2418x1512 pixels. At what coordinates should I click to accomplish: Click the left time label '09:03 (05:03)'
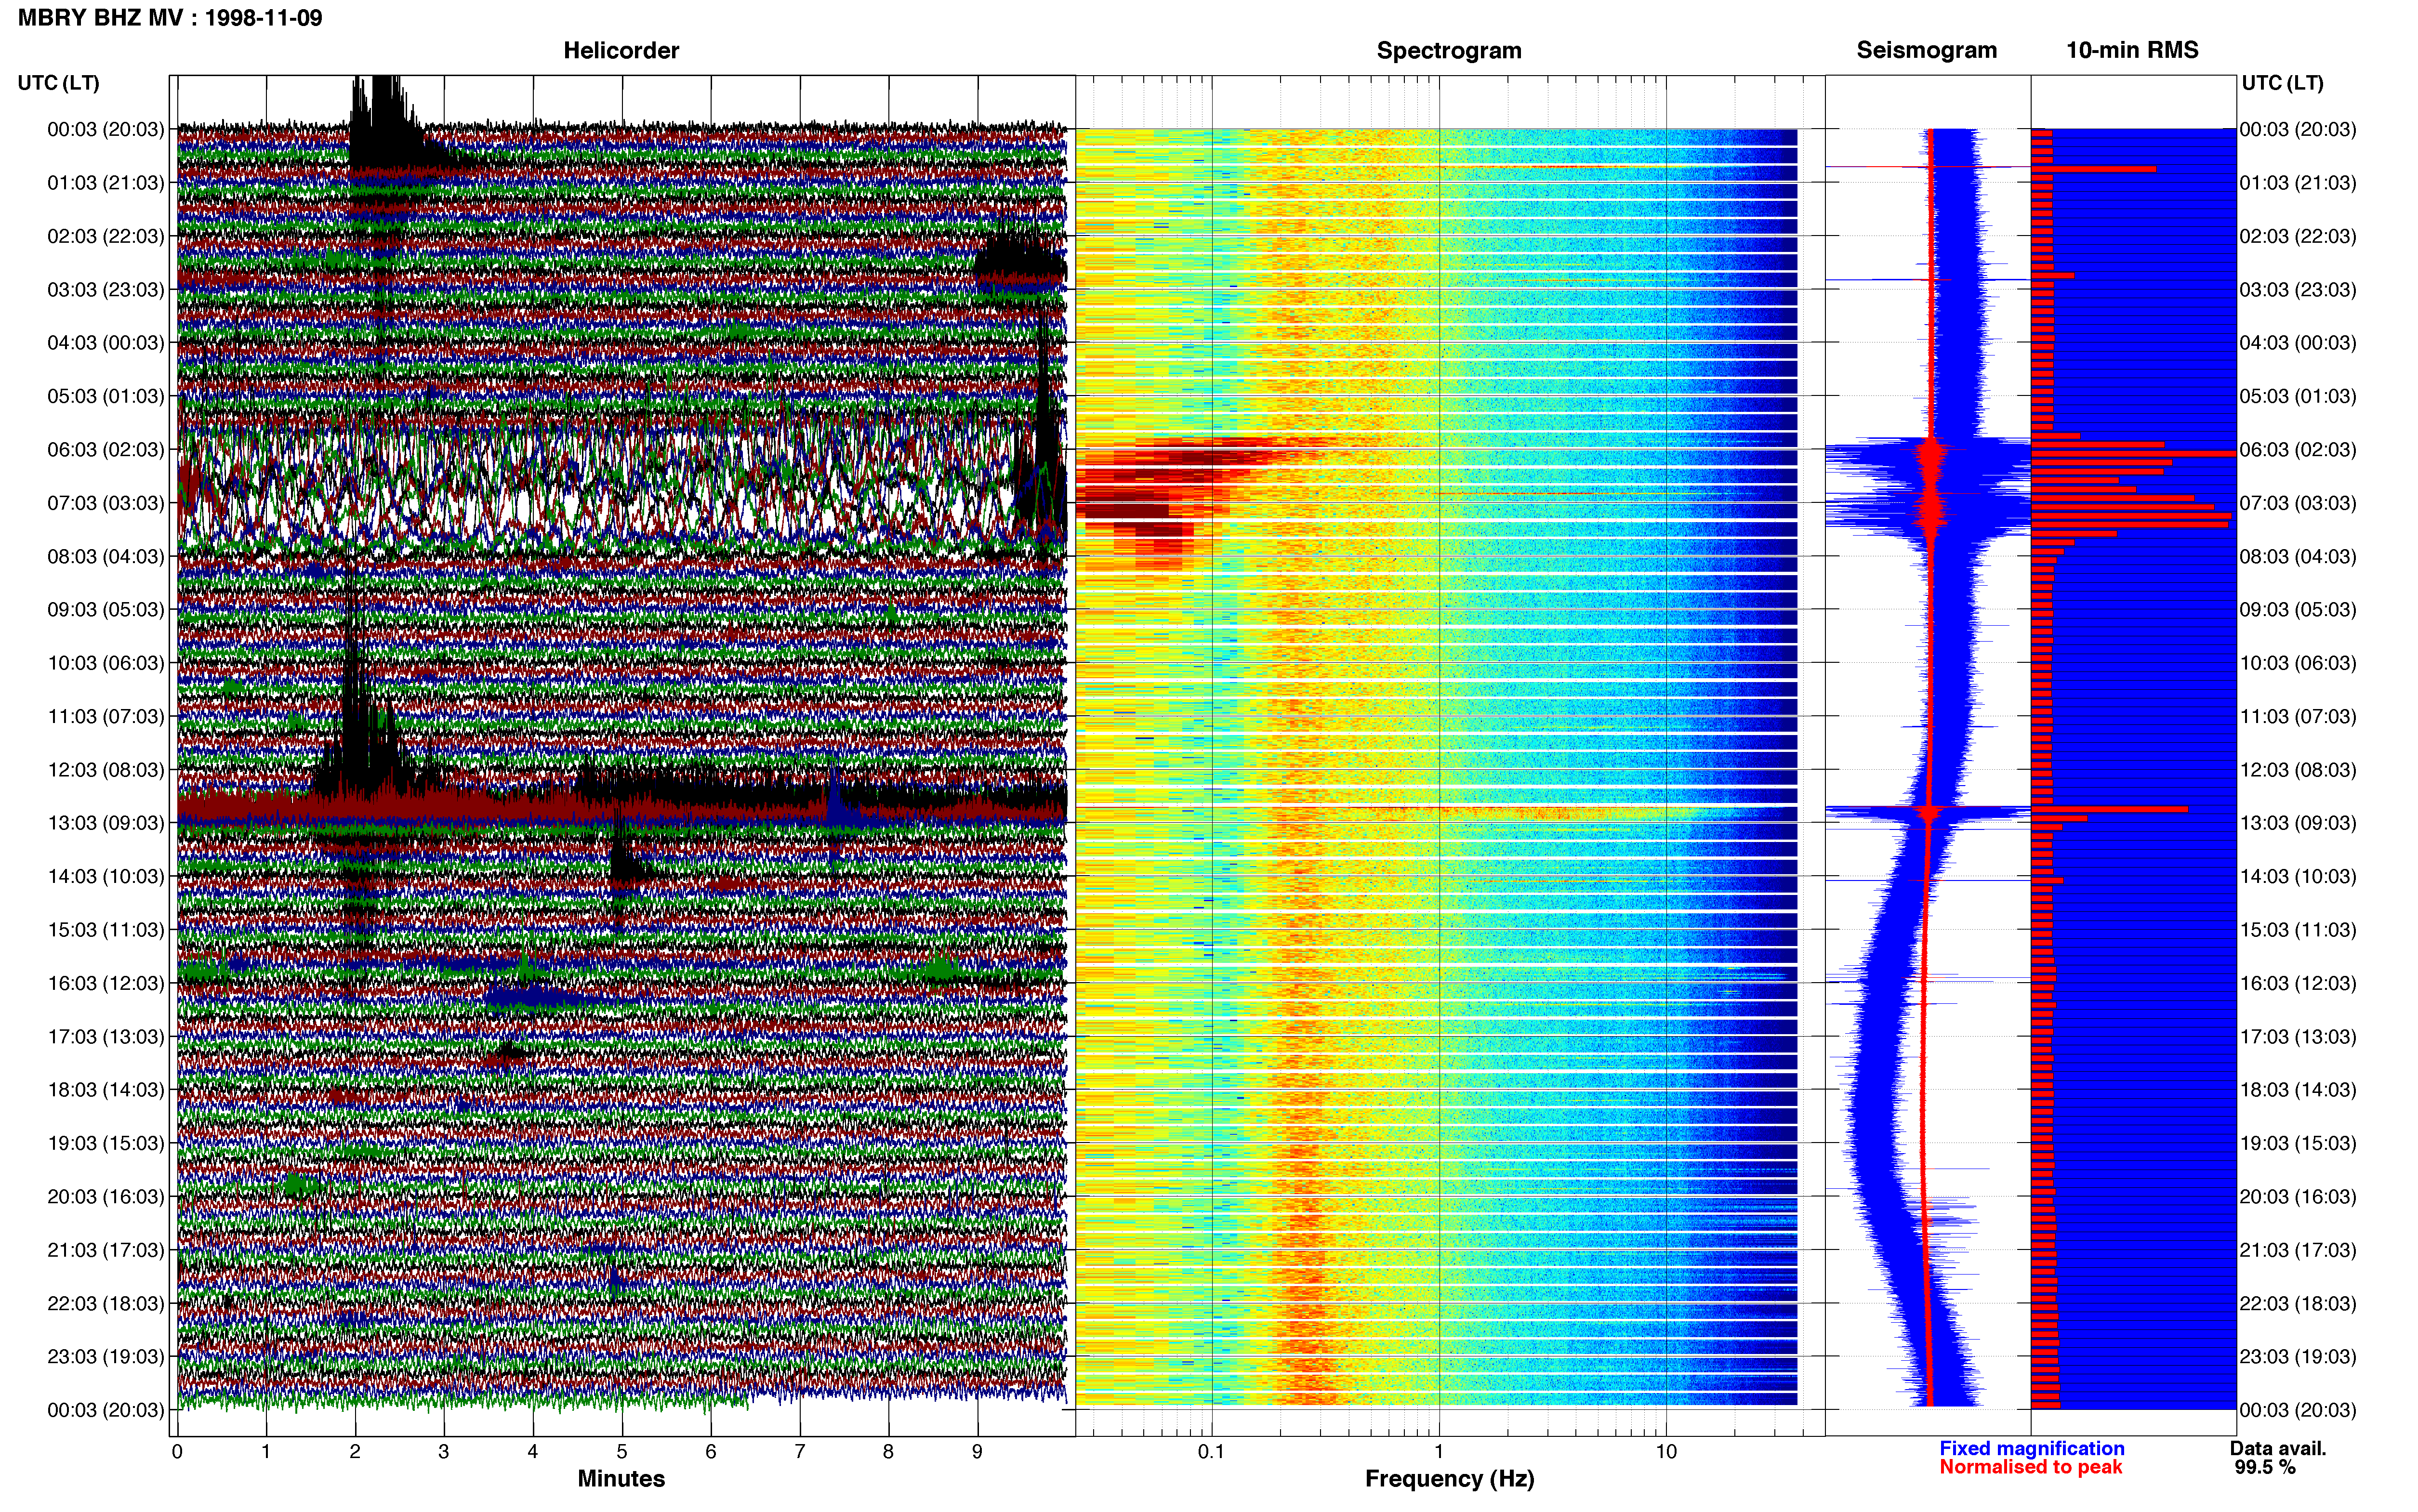[x=106, y=610]
